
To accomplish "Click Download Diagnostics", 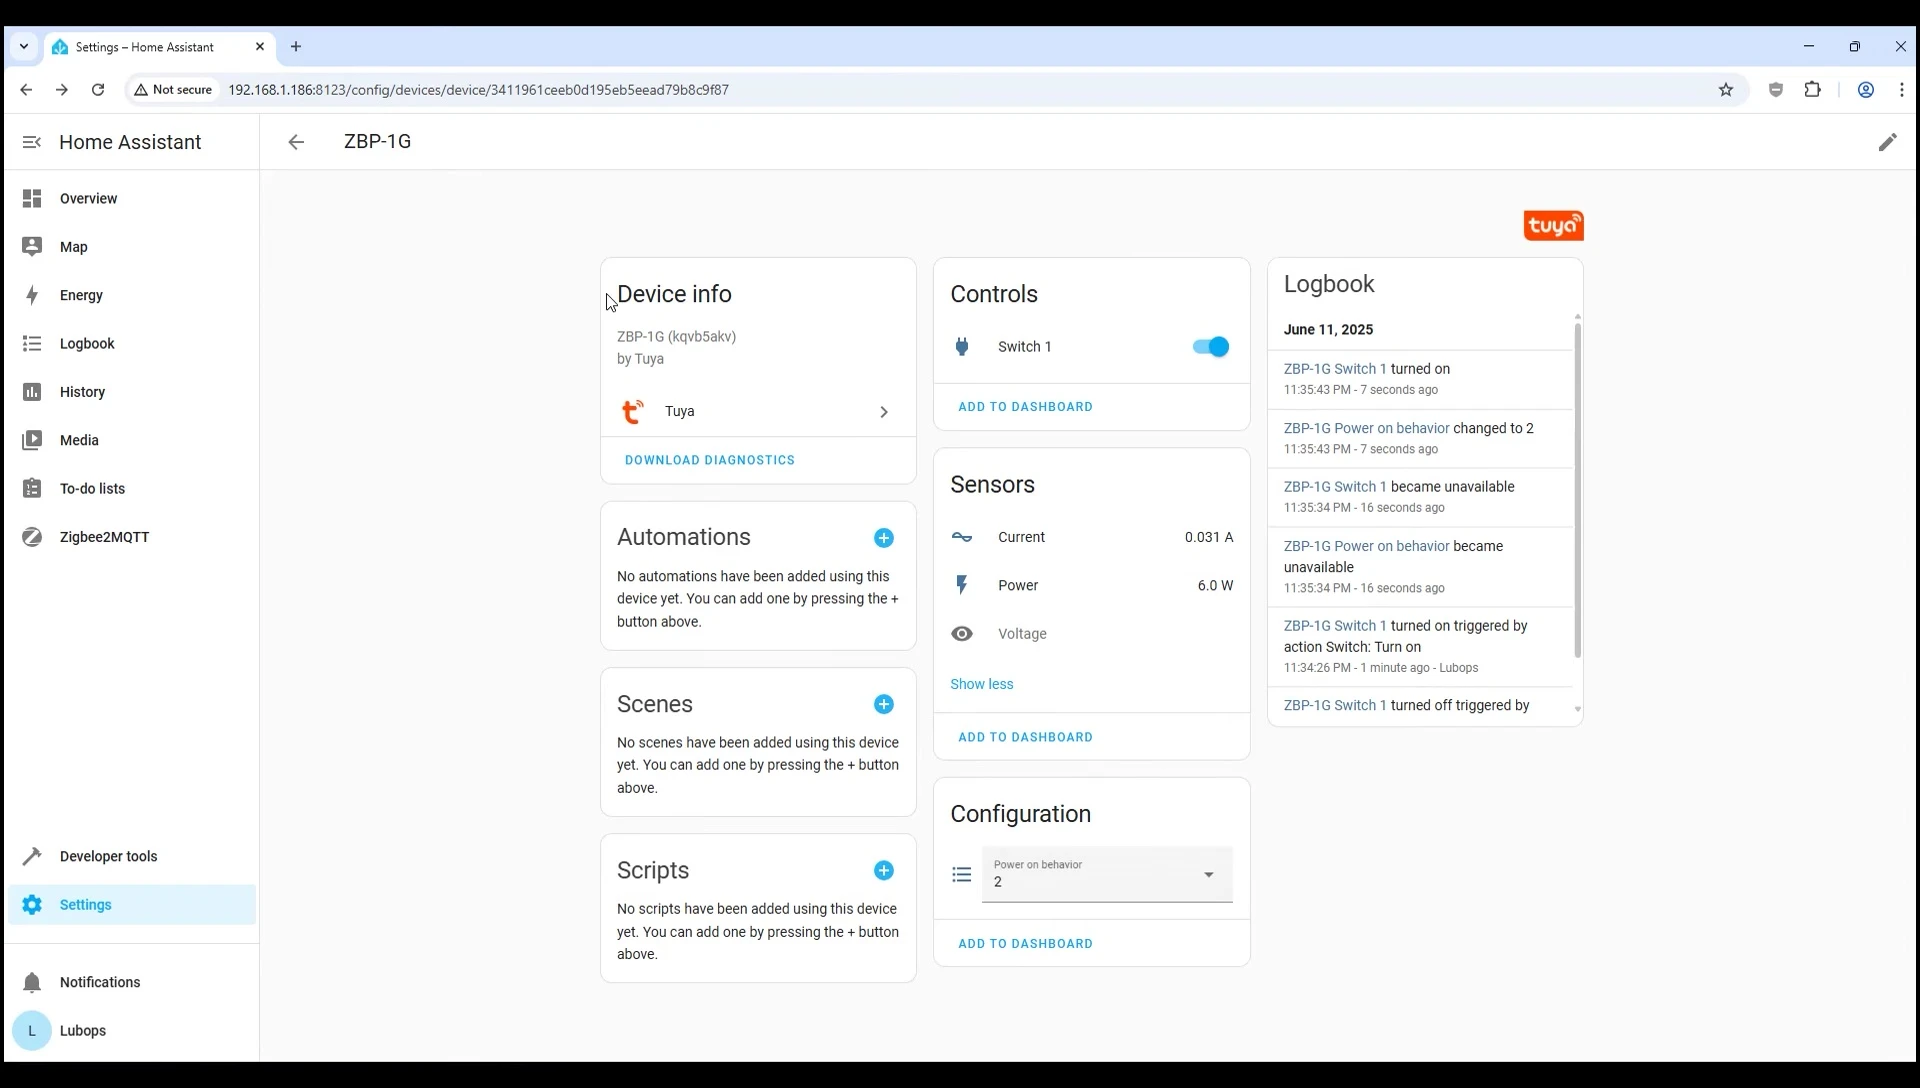I will coord(710,460).
